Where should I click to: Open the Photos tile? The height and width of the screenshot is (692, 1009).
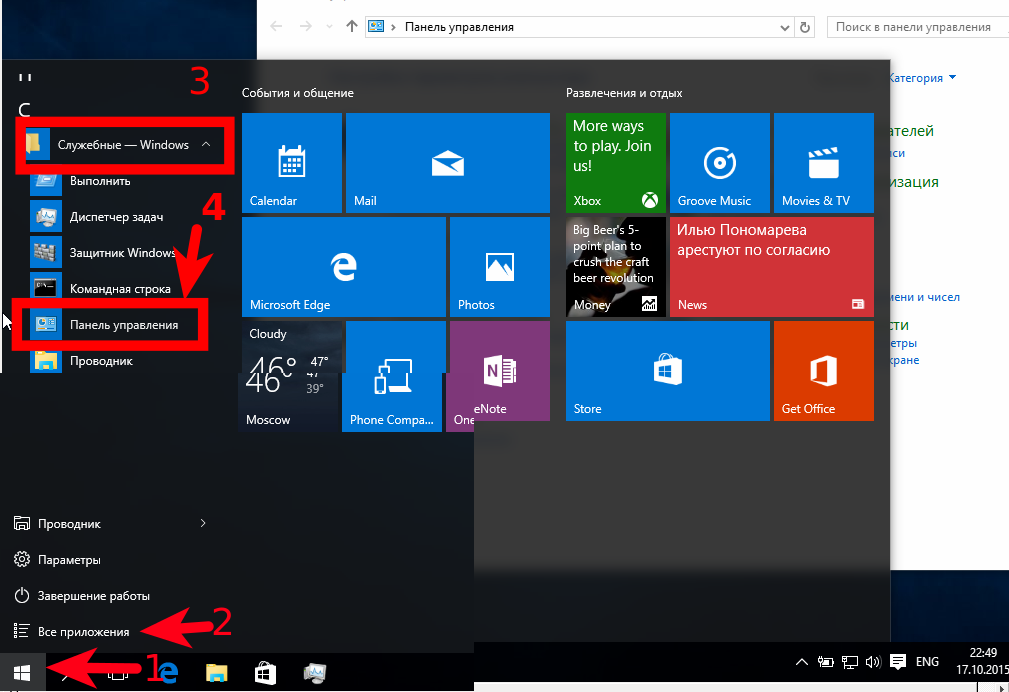(500, 267)
